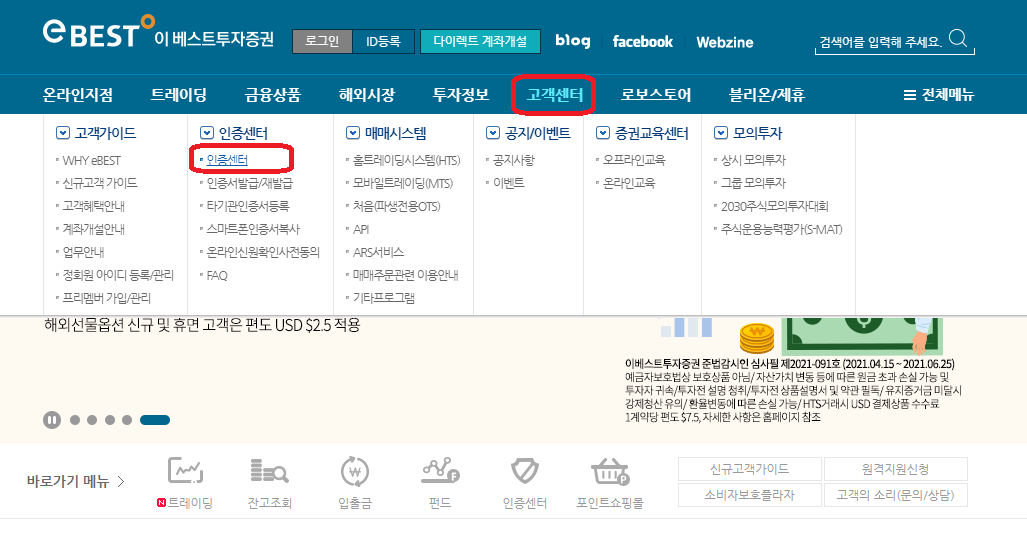Open 온라인교육 link

(x=629, y=183)
